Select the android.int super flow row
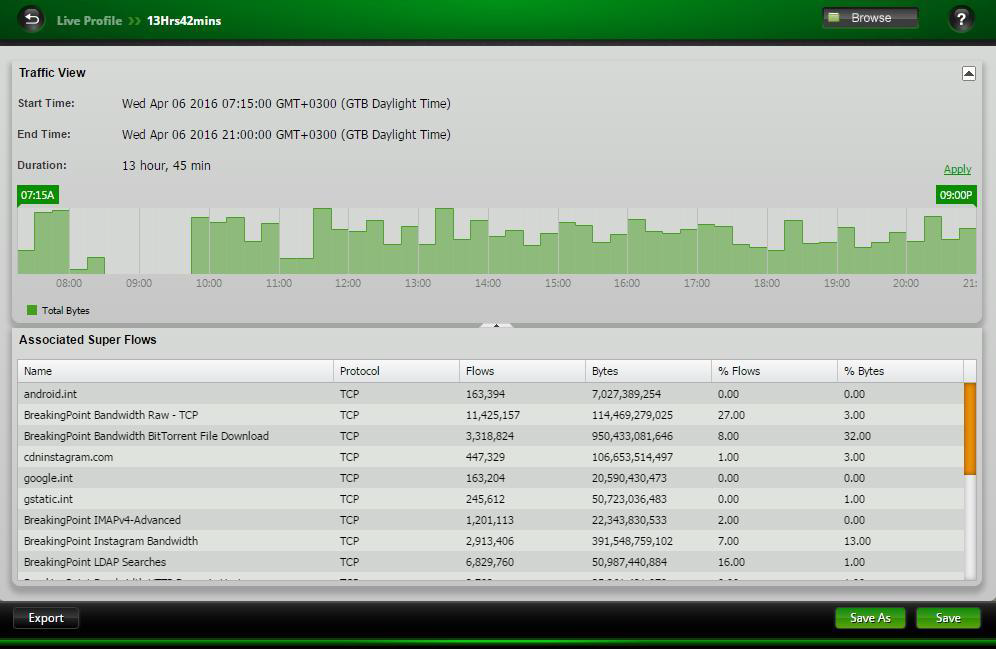Image resolution: width=996 pixels, height=649 pixels. (x=50, y=394)
